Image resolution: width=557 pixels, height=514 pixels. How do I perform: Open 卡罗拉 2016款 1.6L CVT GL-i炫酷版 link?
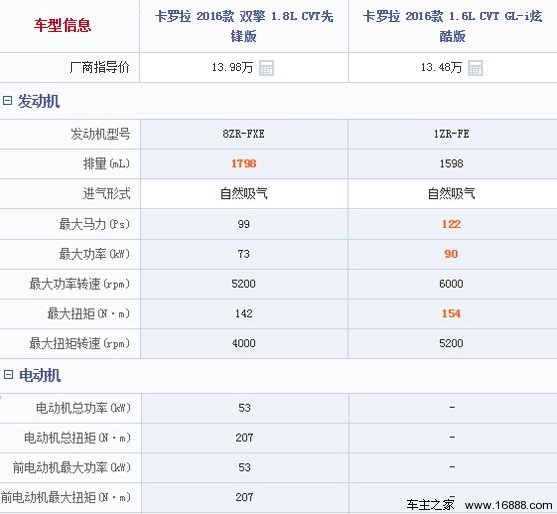[x=452, y=26]
